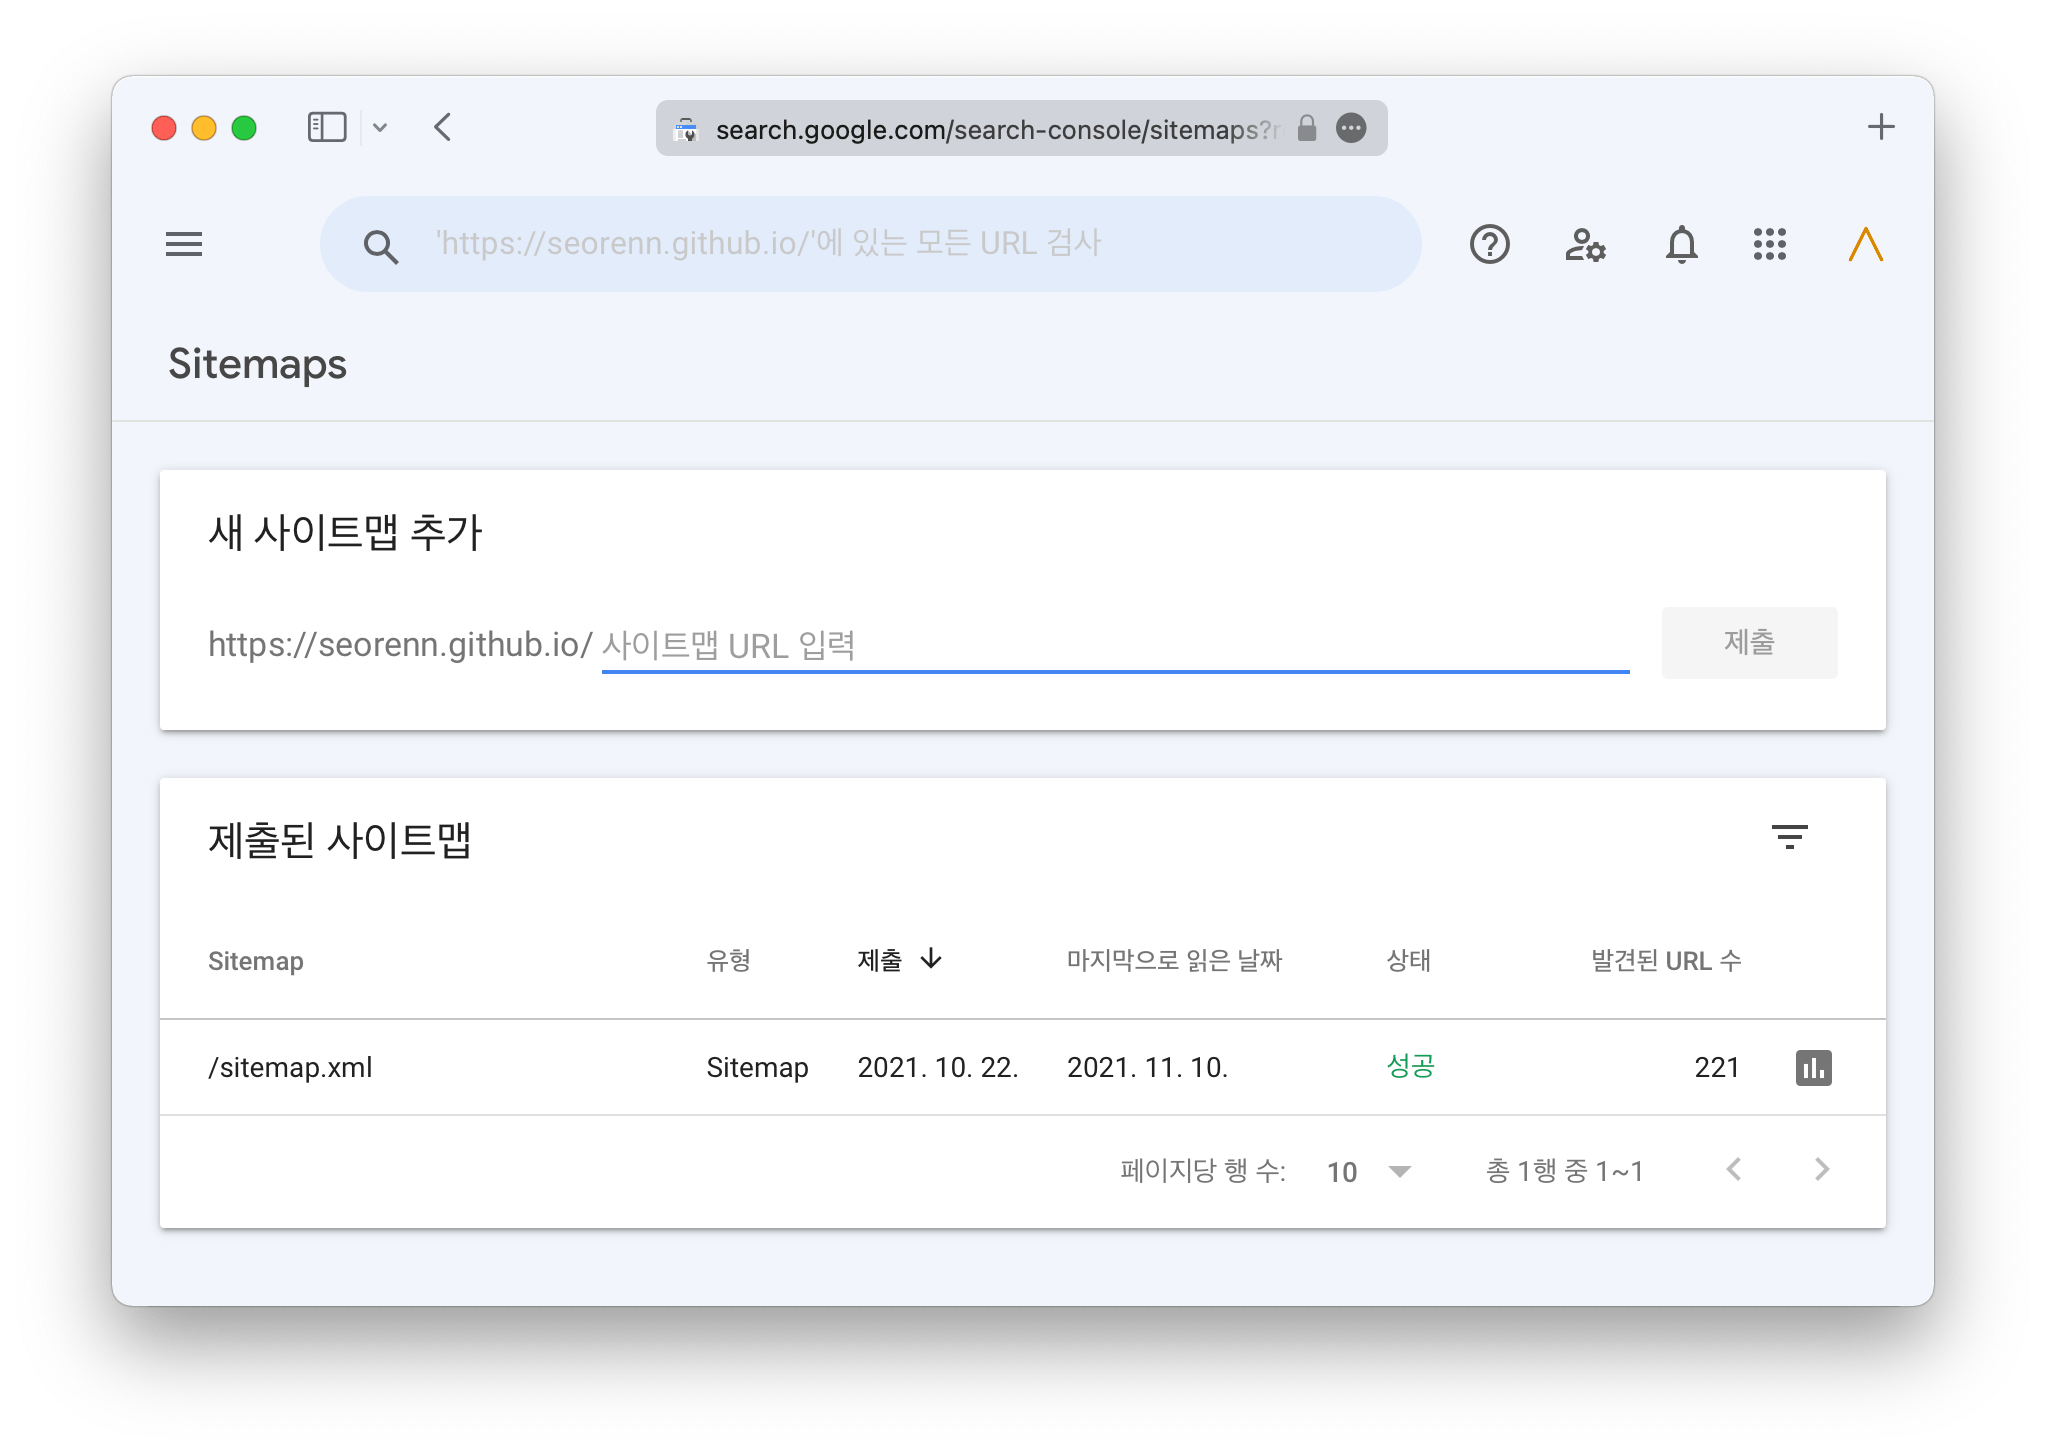2046x1454 pixels.
Task: Open user and settings management icon
Action: [x=1585, y=244]
